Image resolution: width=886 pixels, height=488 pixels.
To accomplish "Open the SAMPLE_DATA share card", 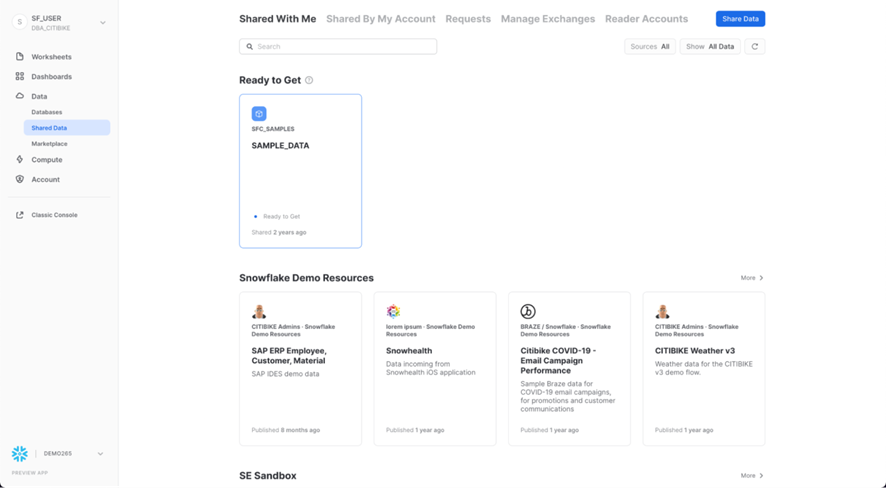I will [300, 171].
